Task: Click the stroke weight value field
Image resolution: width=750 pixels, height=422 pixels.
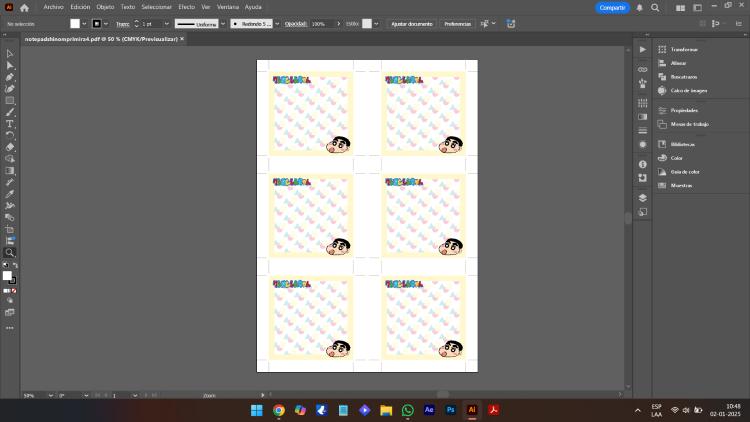Action: click(x=151, y=24)
